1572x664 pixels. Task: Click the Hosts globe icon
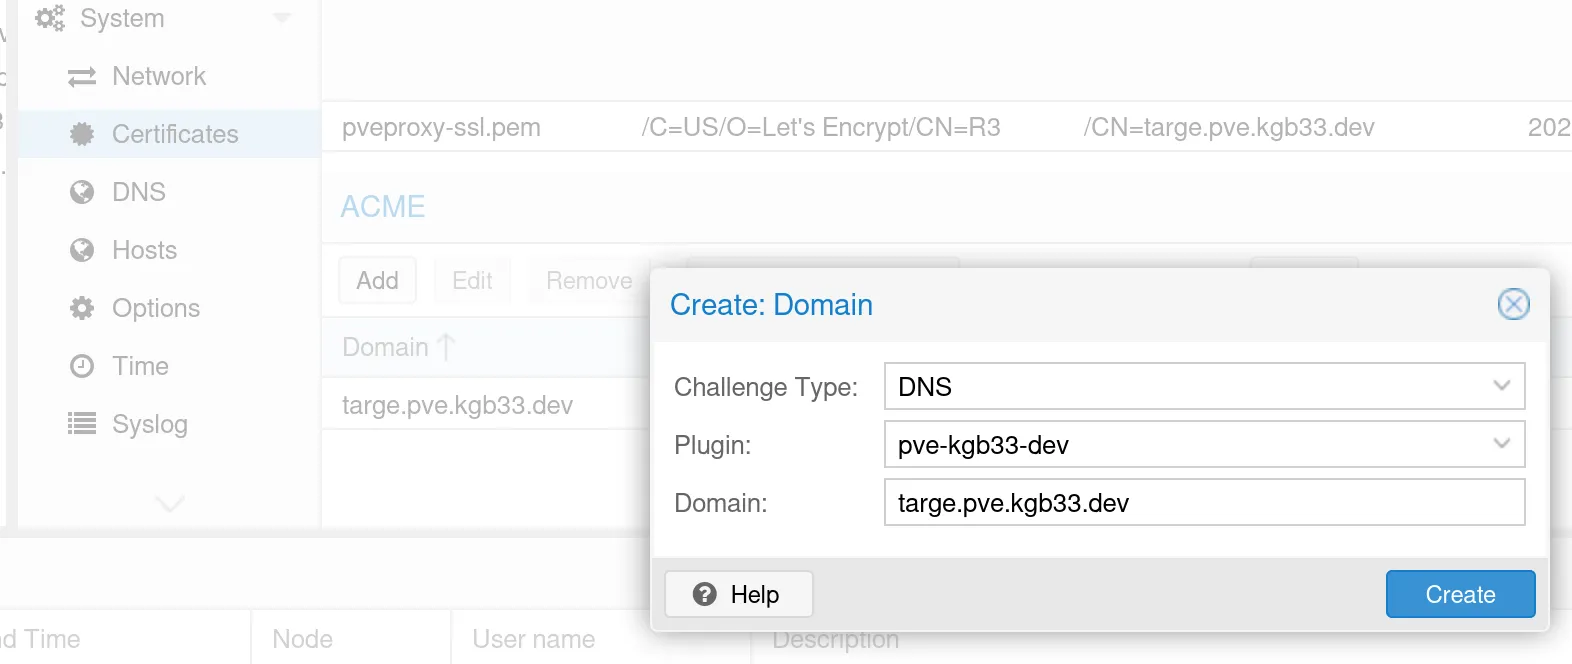[82, 250]
